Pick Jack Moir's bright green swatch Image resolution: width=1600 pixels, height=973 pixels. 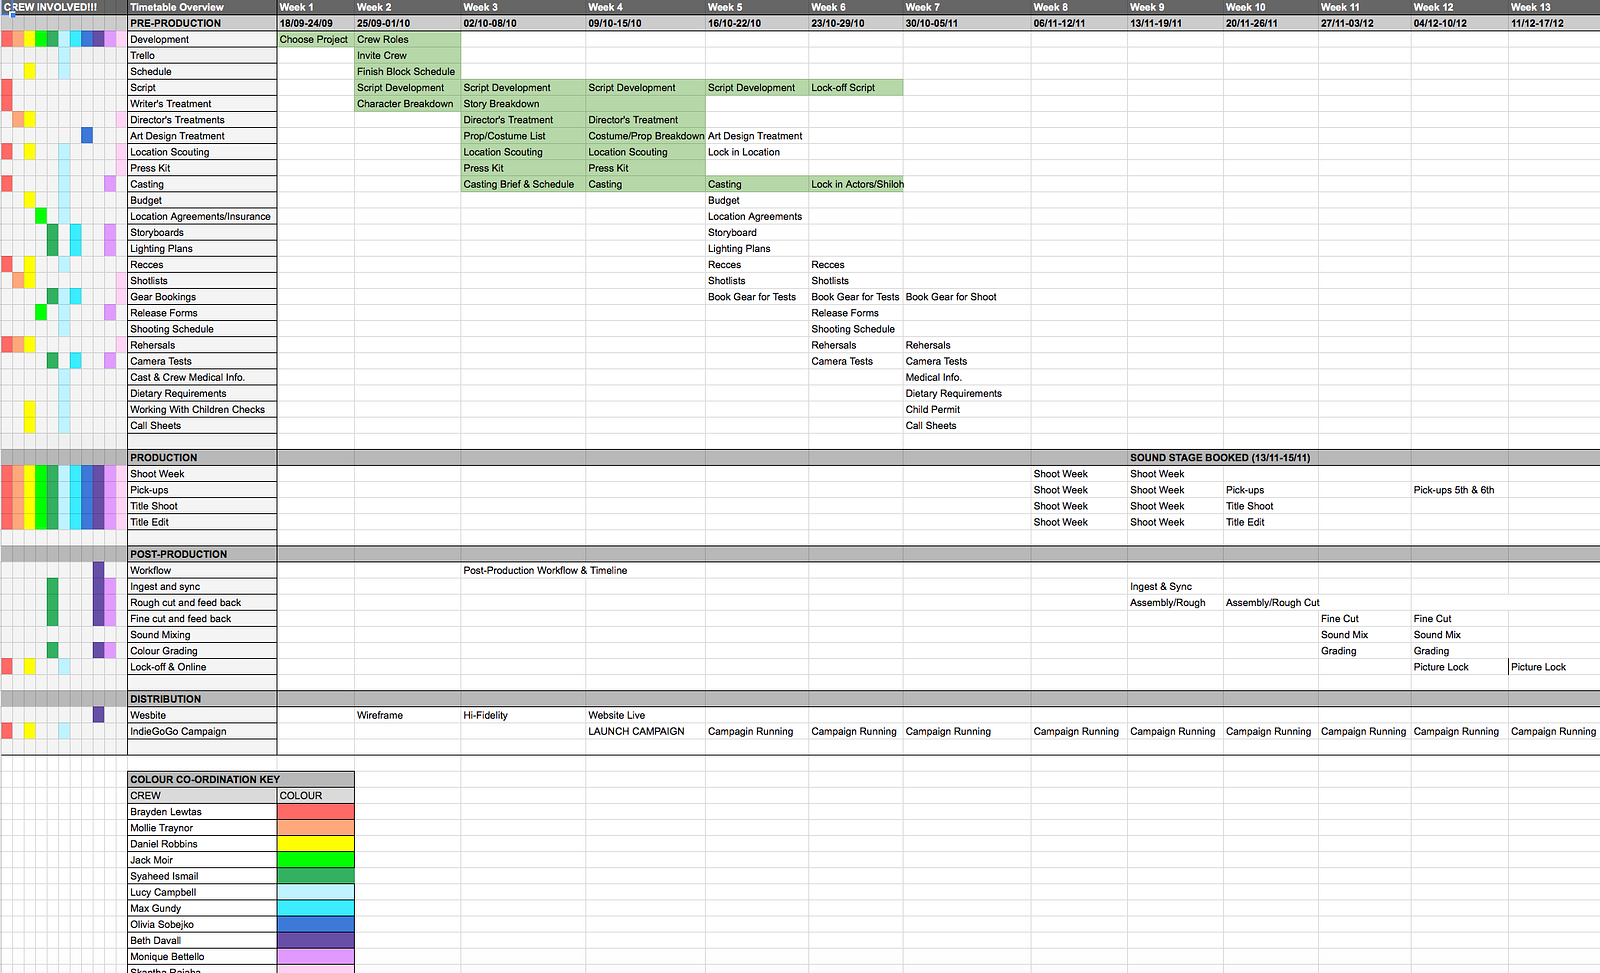315,860
